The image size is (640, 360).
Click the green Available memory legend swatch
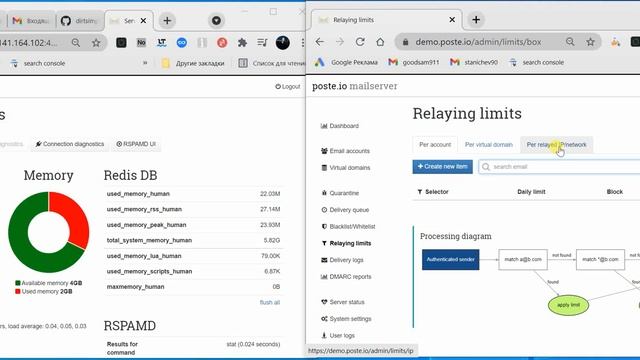(x=18, y=283)
